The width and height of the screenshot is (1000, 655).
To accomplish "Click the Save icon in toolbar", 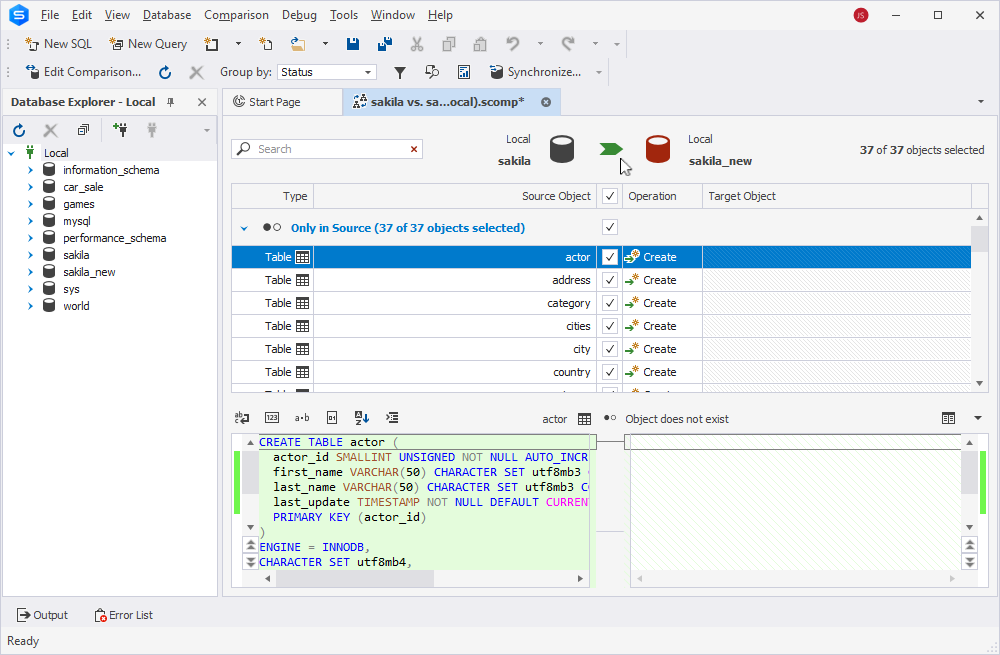I will (x=353, y=44).
